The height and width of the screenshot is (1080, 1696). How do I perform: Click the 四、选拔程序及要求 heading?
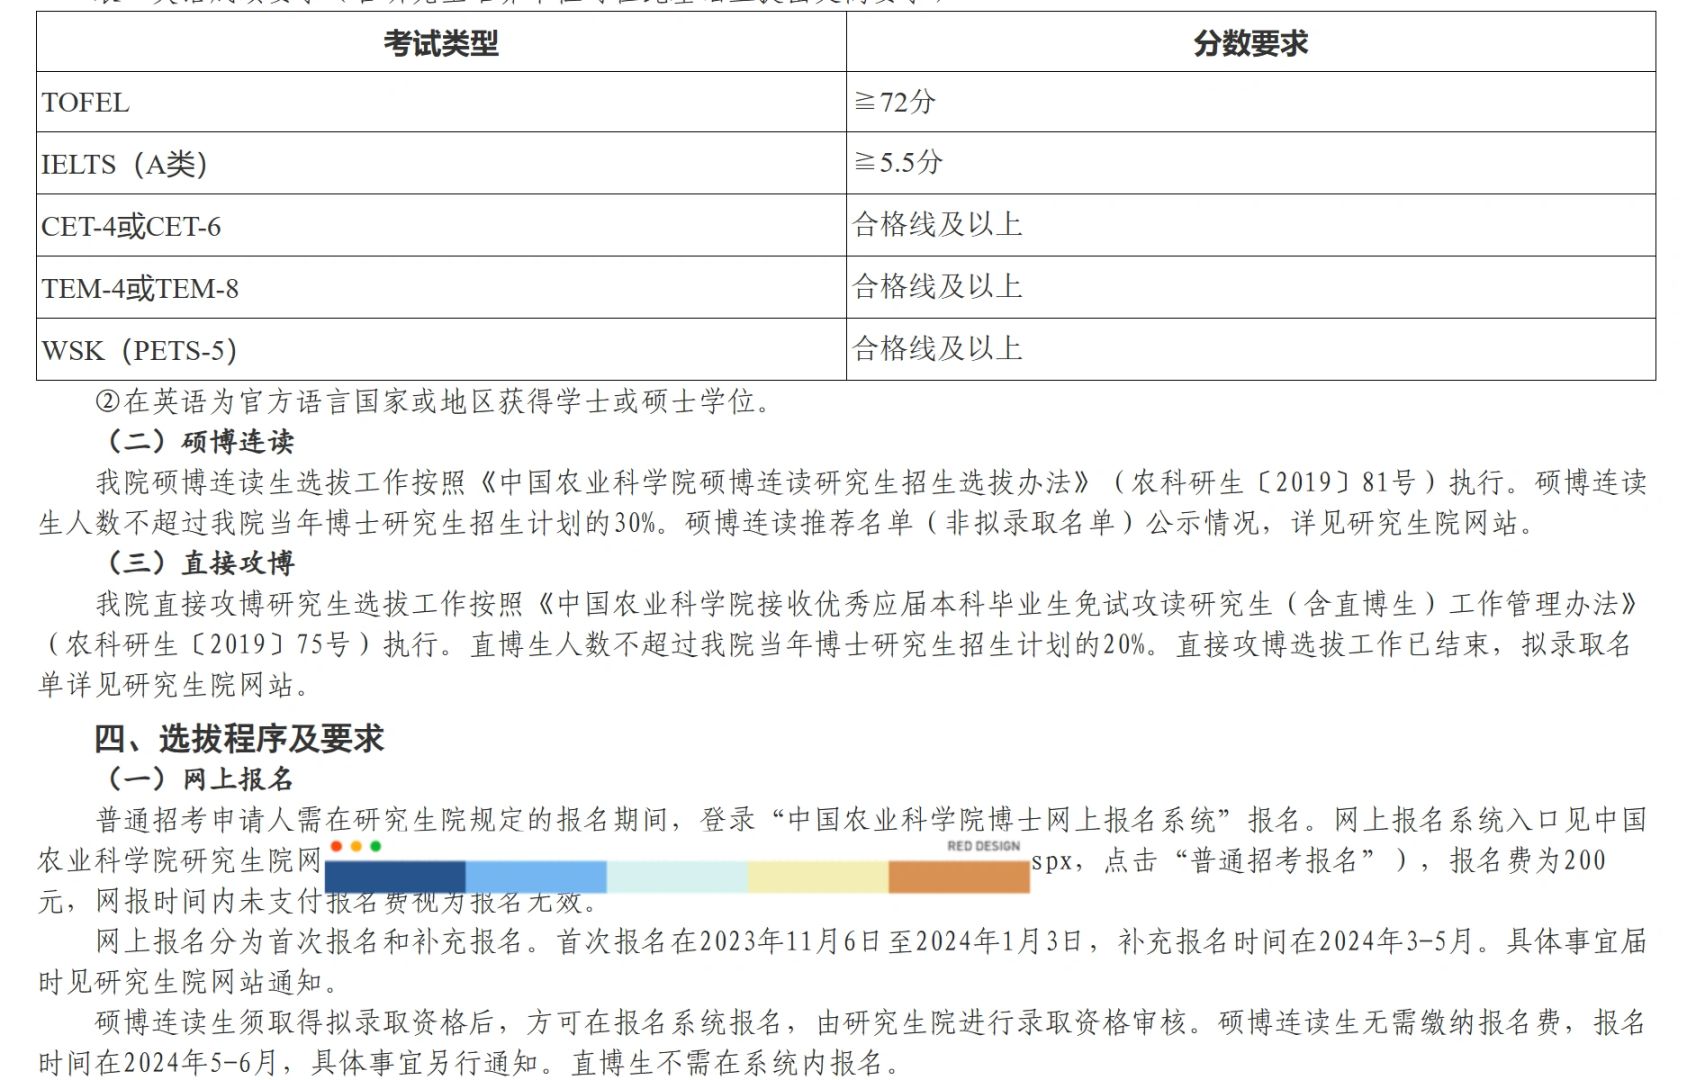click(x=239, y=739)
